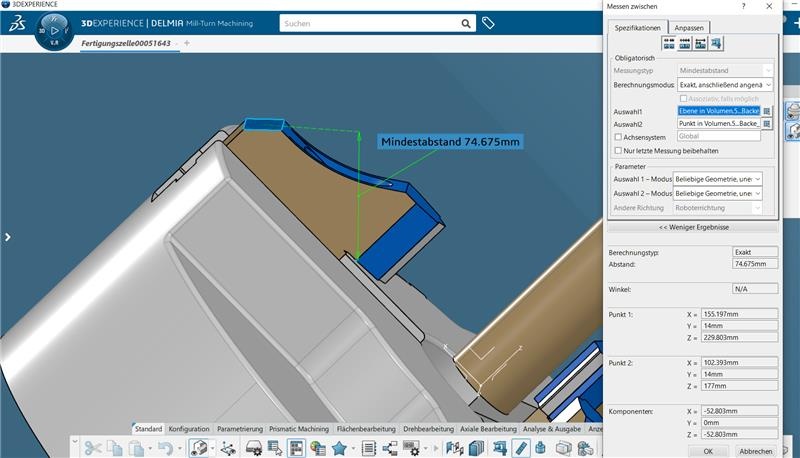Click the Mindestabstand 74.675mm label

[450, 142]
